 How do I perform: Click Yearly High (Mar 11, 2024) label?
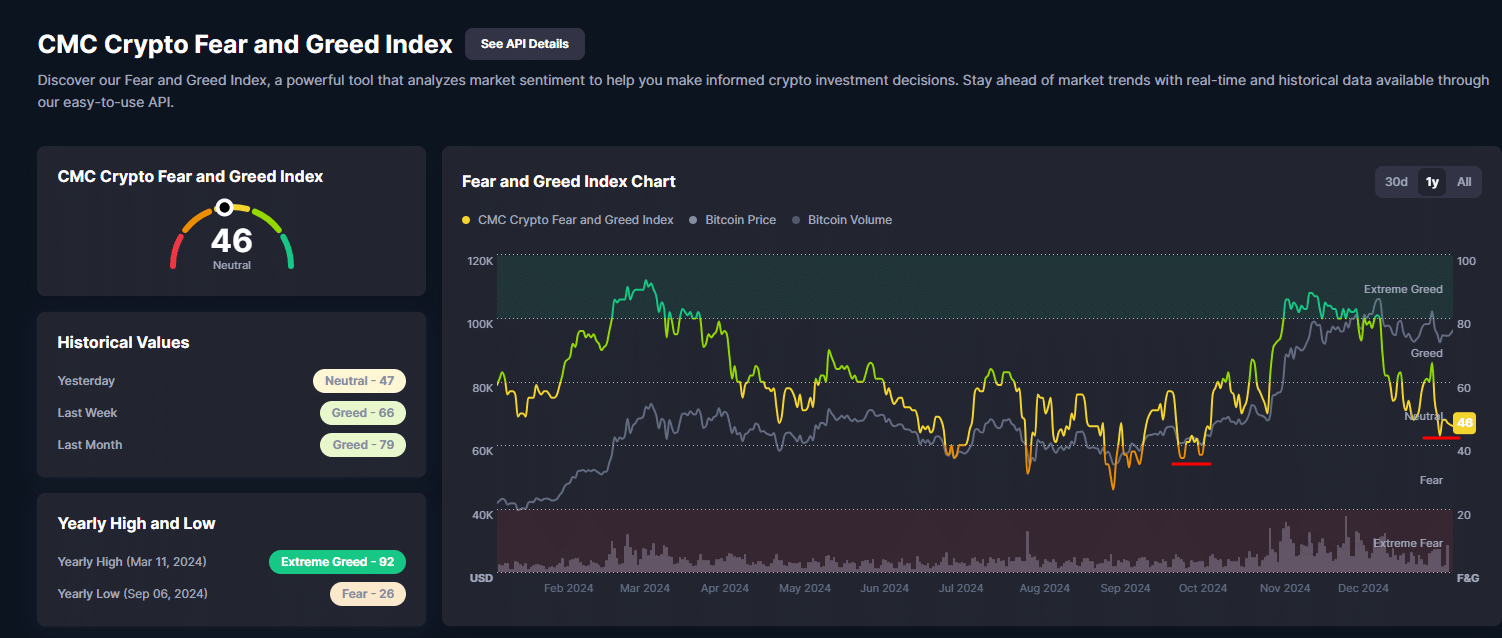tap(132, 562)
